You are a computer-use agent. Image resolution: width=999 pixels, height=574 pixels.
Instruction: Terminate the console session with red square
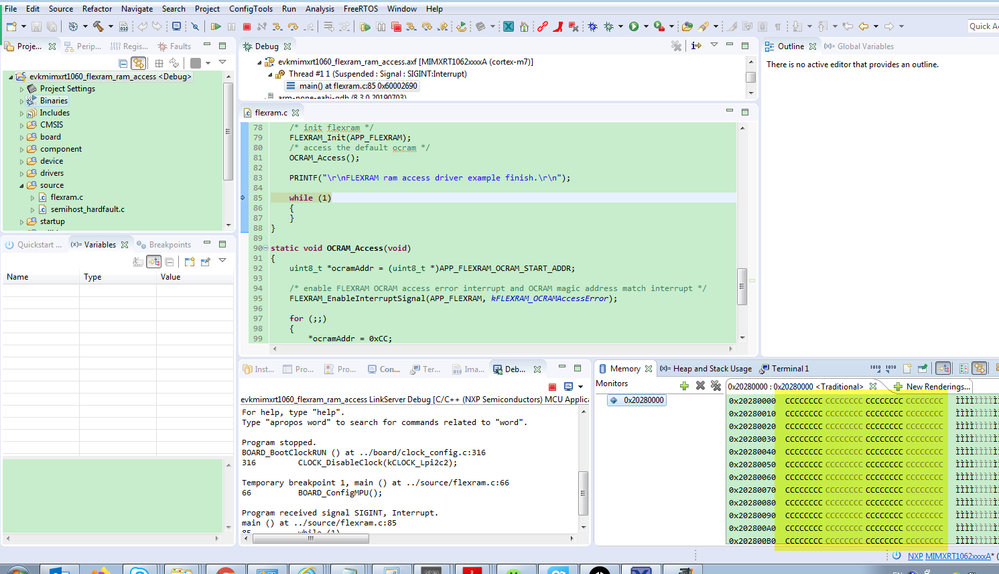[x=552, y=386]
